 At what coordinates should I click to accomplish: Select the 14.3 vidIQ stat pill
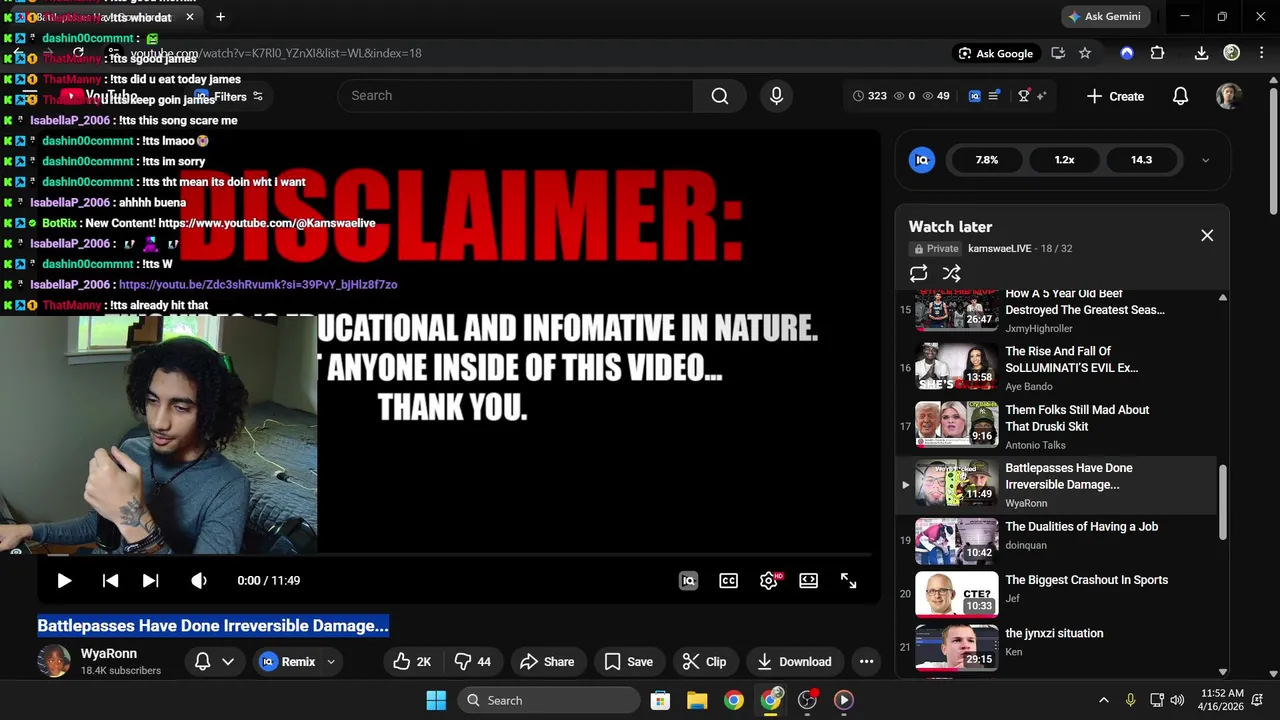1142,160
